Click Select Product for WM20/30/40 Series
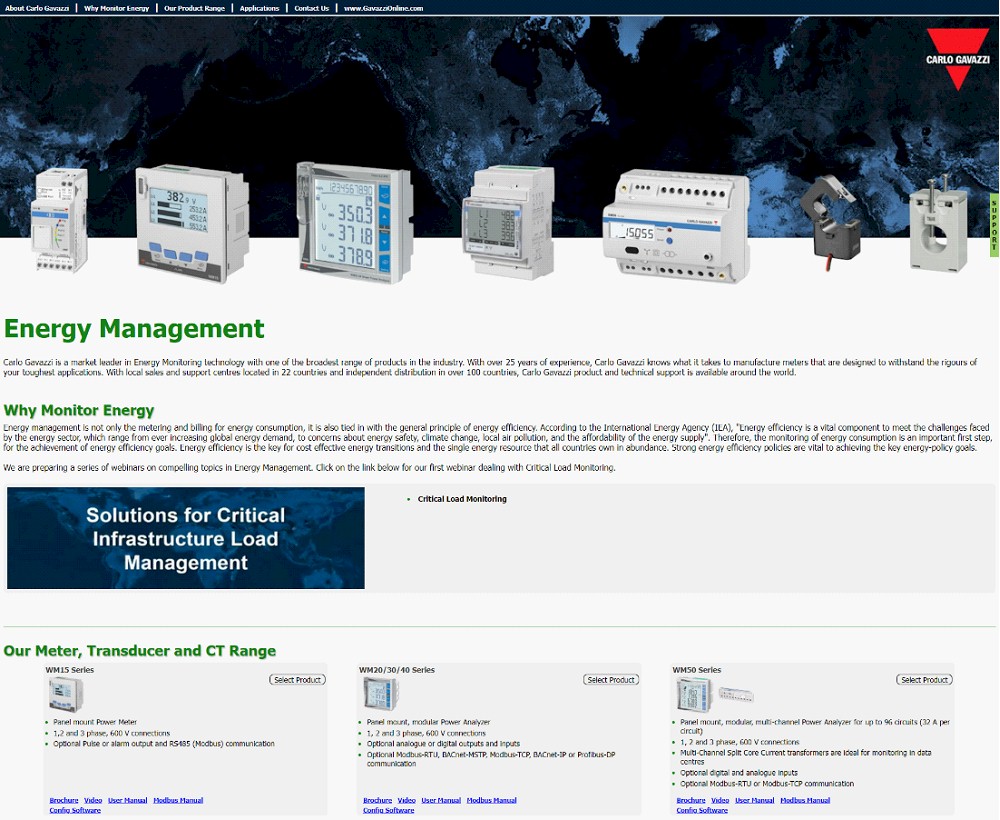This screenshot has height=820, width=1000. [611, 680]
